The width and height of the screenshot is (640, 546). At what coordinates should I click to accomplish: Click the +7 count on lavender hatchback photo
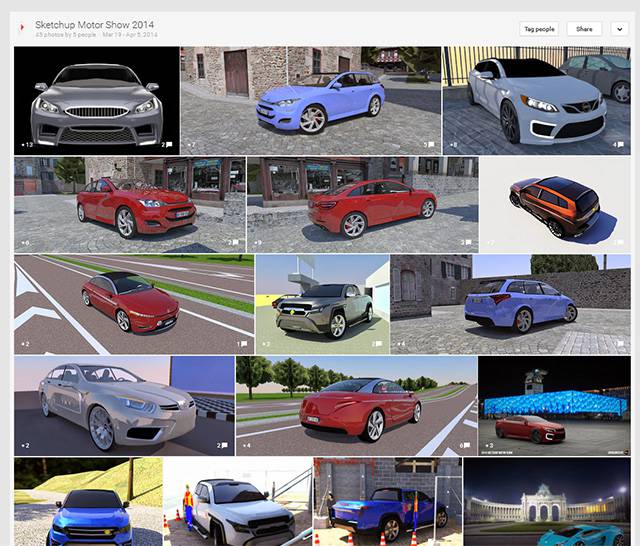point(191,144)
